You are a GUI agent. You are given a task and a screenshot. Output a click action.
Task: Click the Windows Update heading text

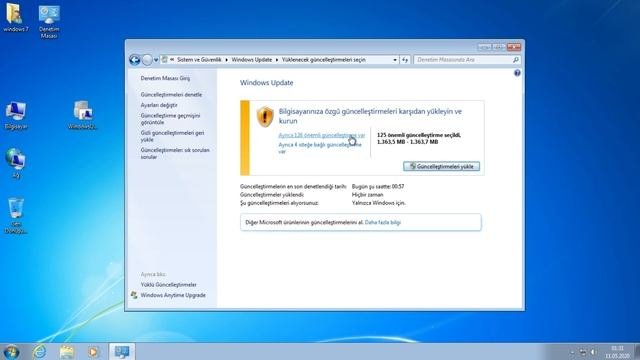[x=267, y=83]
